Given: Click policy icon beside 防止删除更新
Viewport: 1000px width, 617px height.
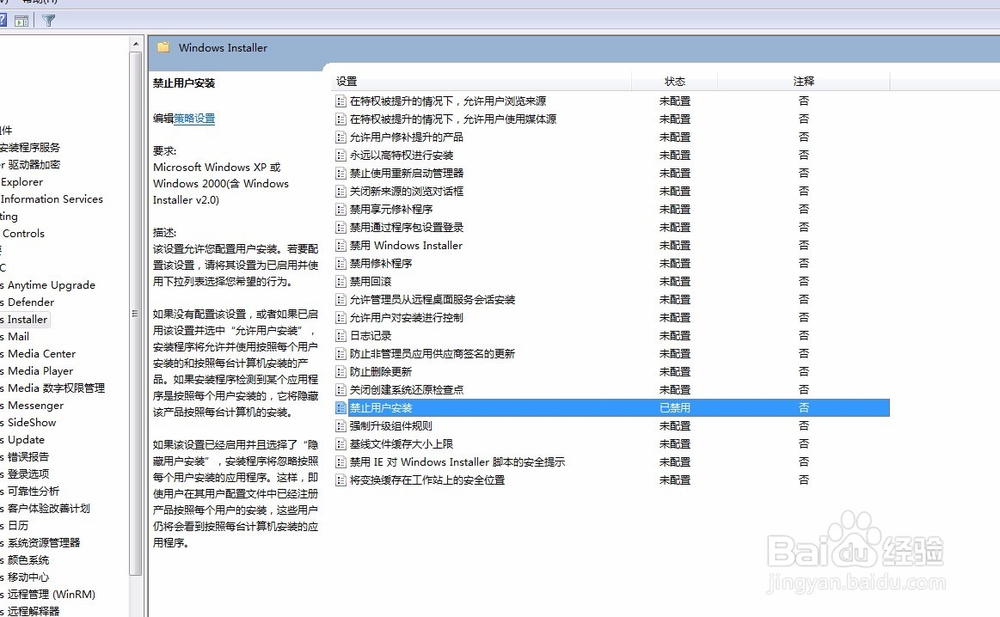Looking at the screenshot, I should point(341,371).
